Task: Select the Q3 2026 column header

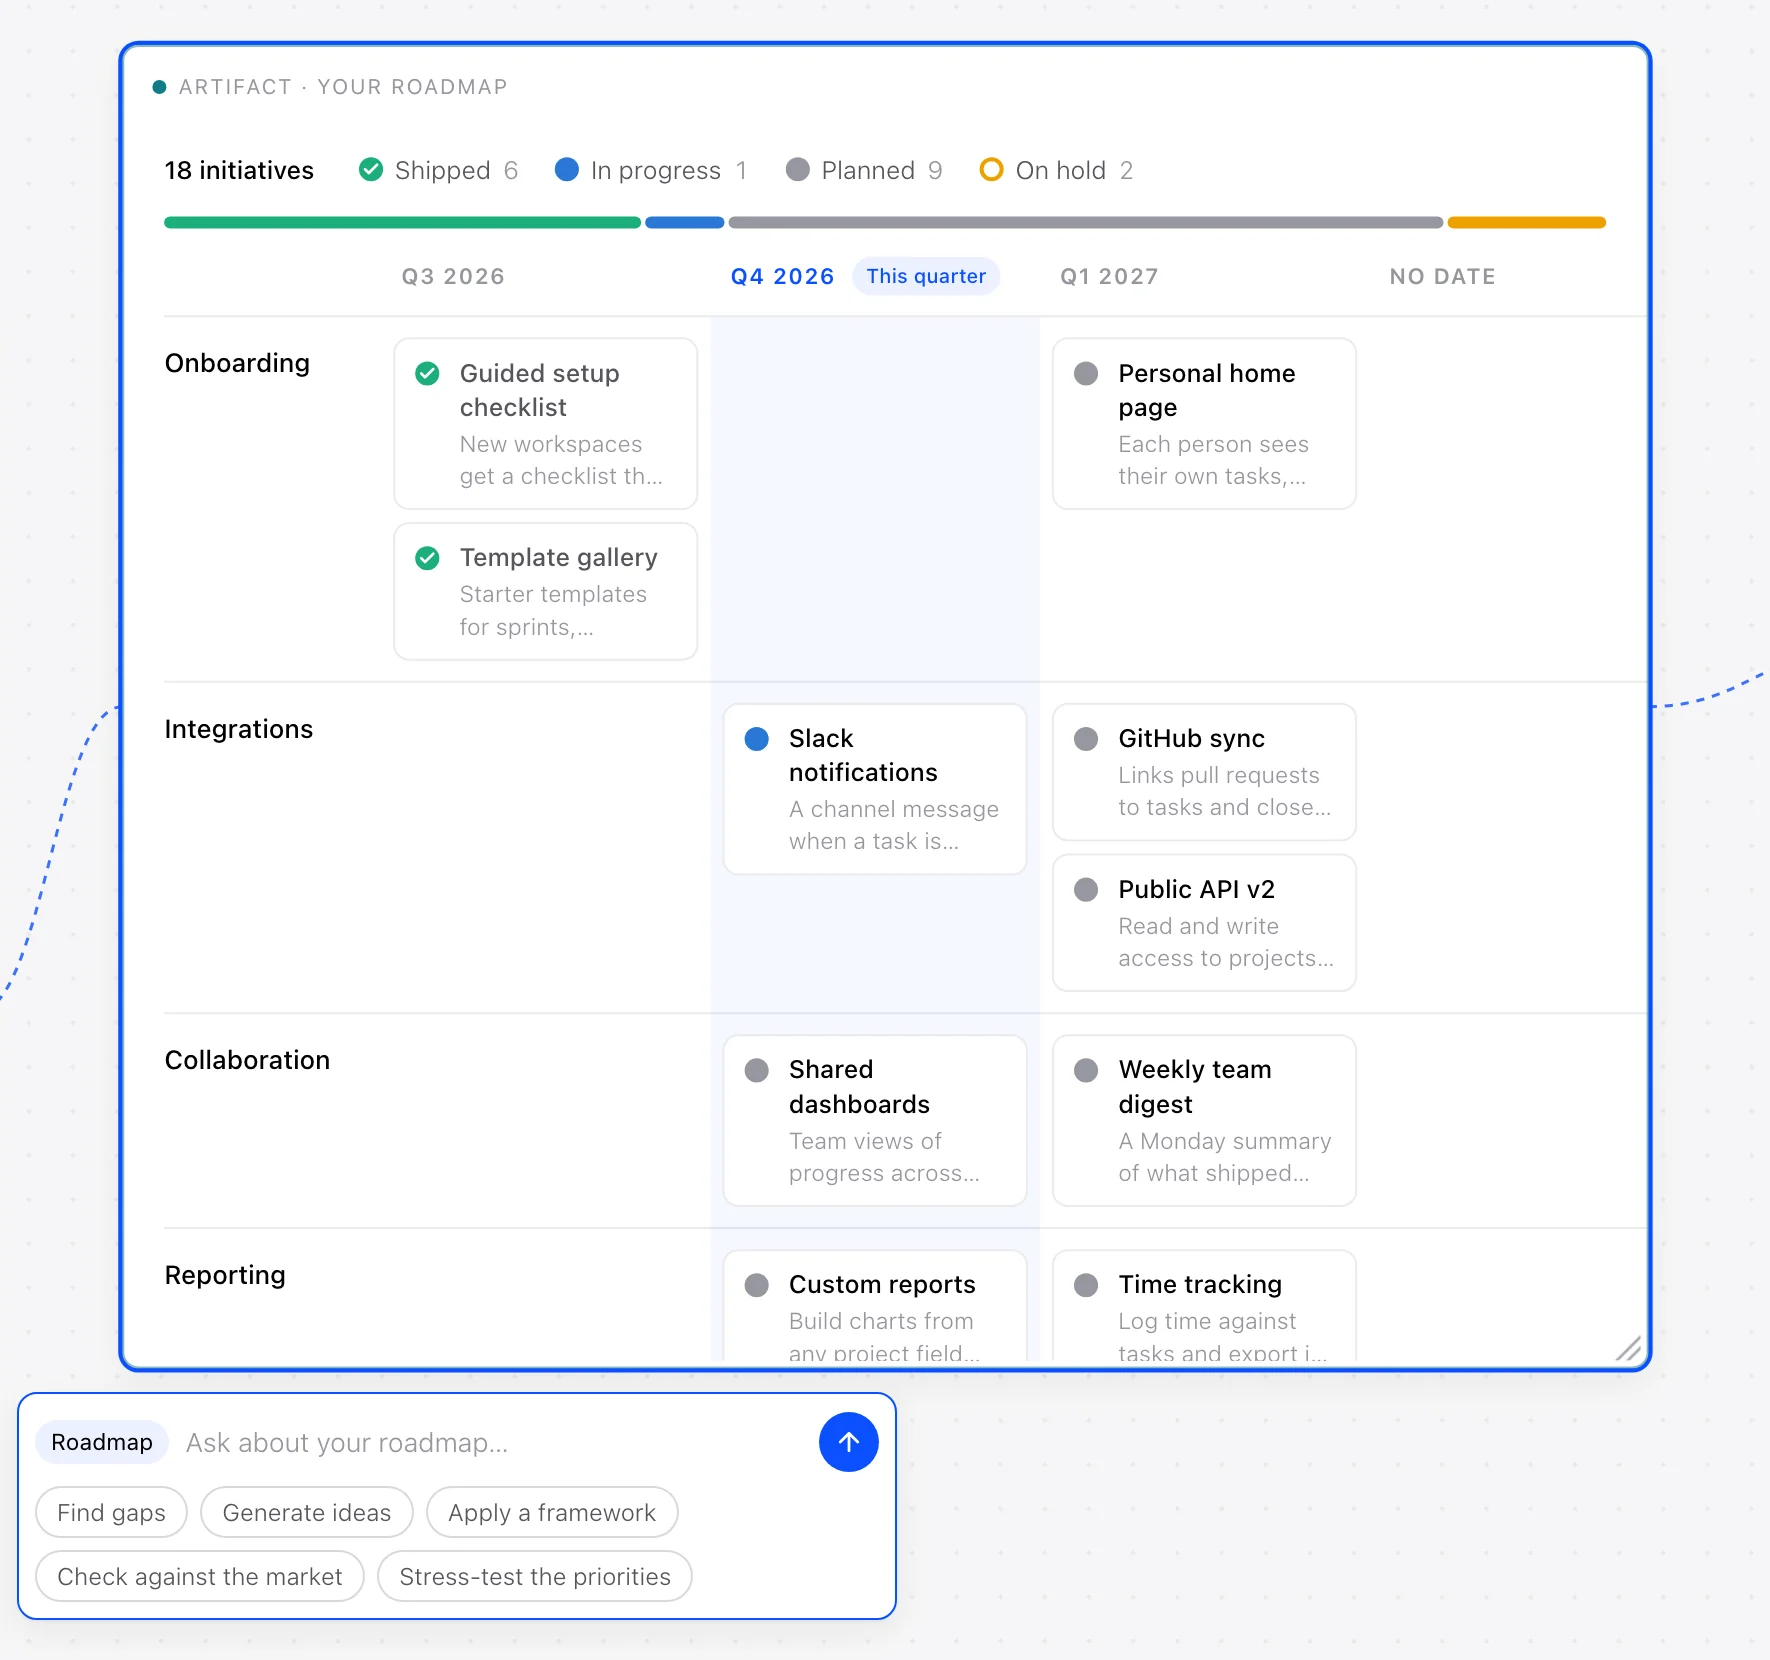Action: click(453, 277)
